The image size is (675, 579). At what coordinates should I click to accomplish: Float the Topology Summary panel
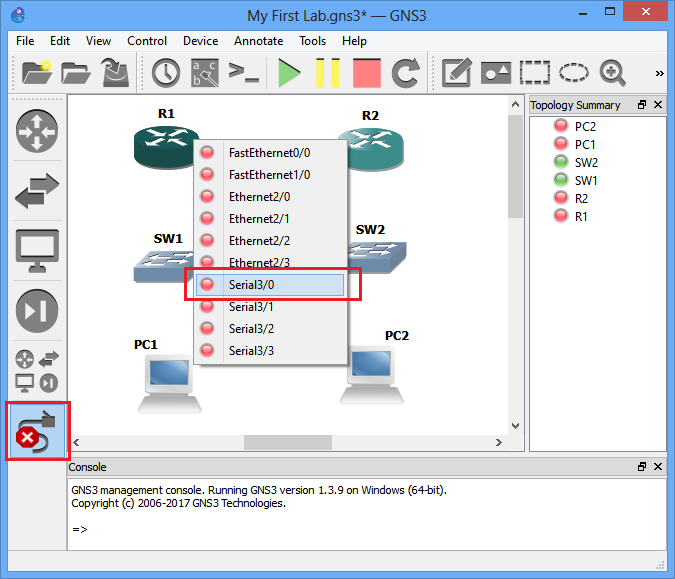[642, 105]
